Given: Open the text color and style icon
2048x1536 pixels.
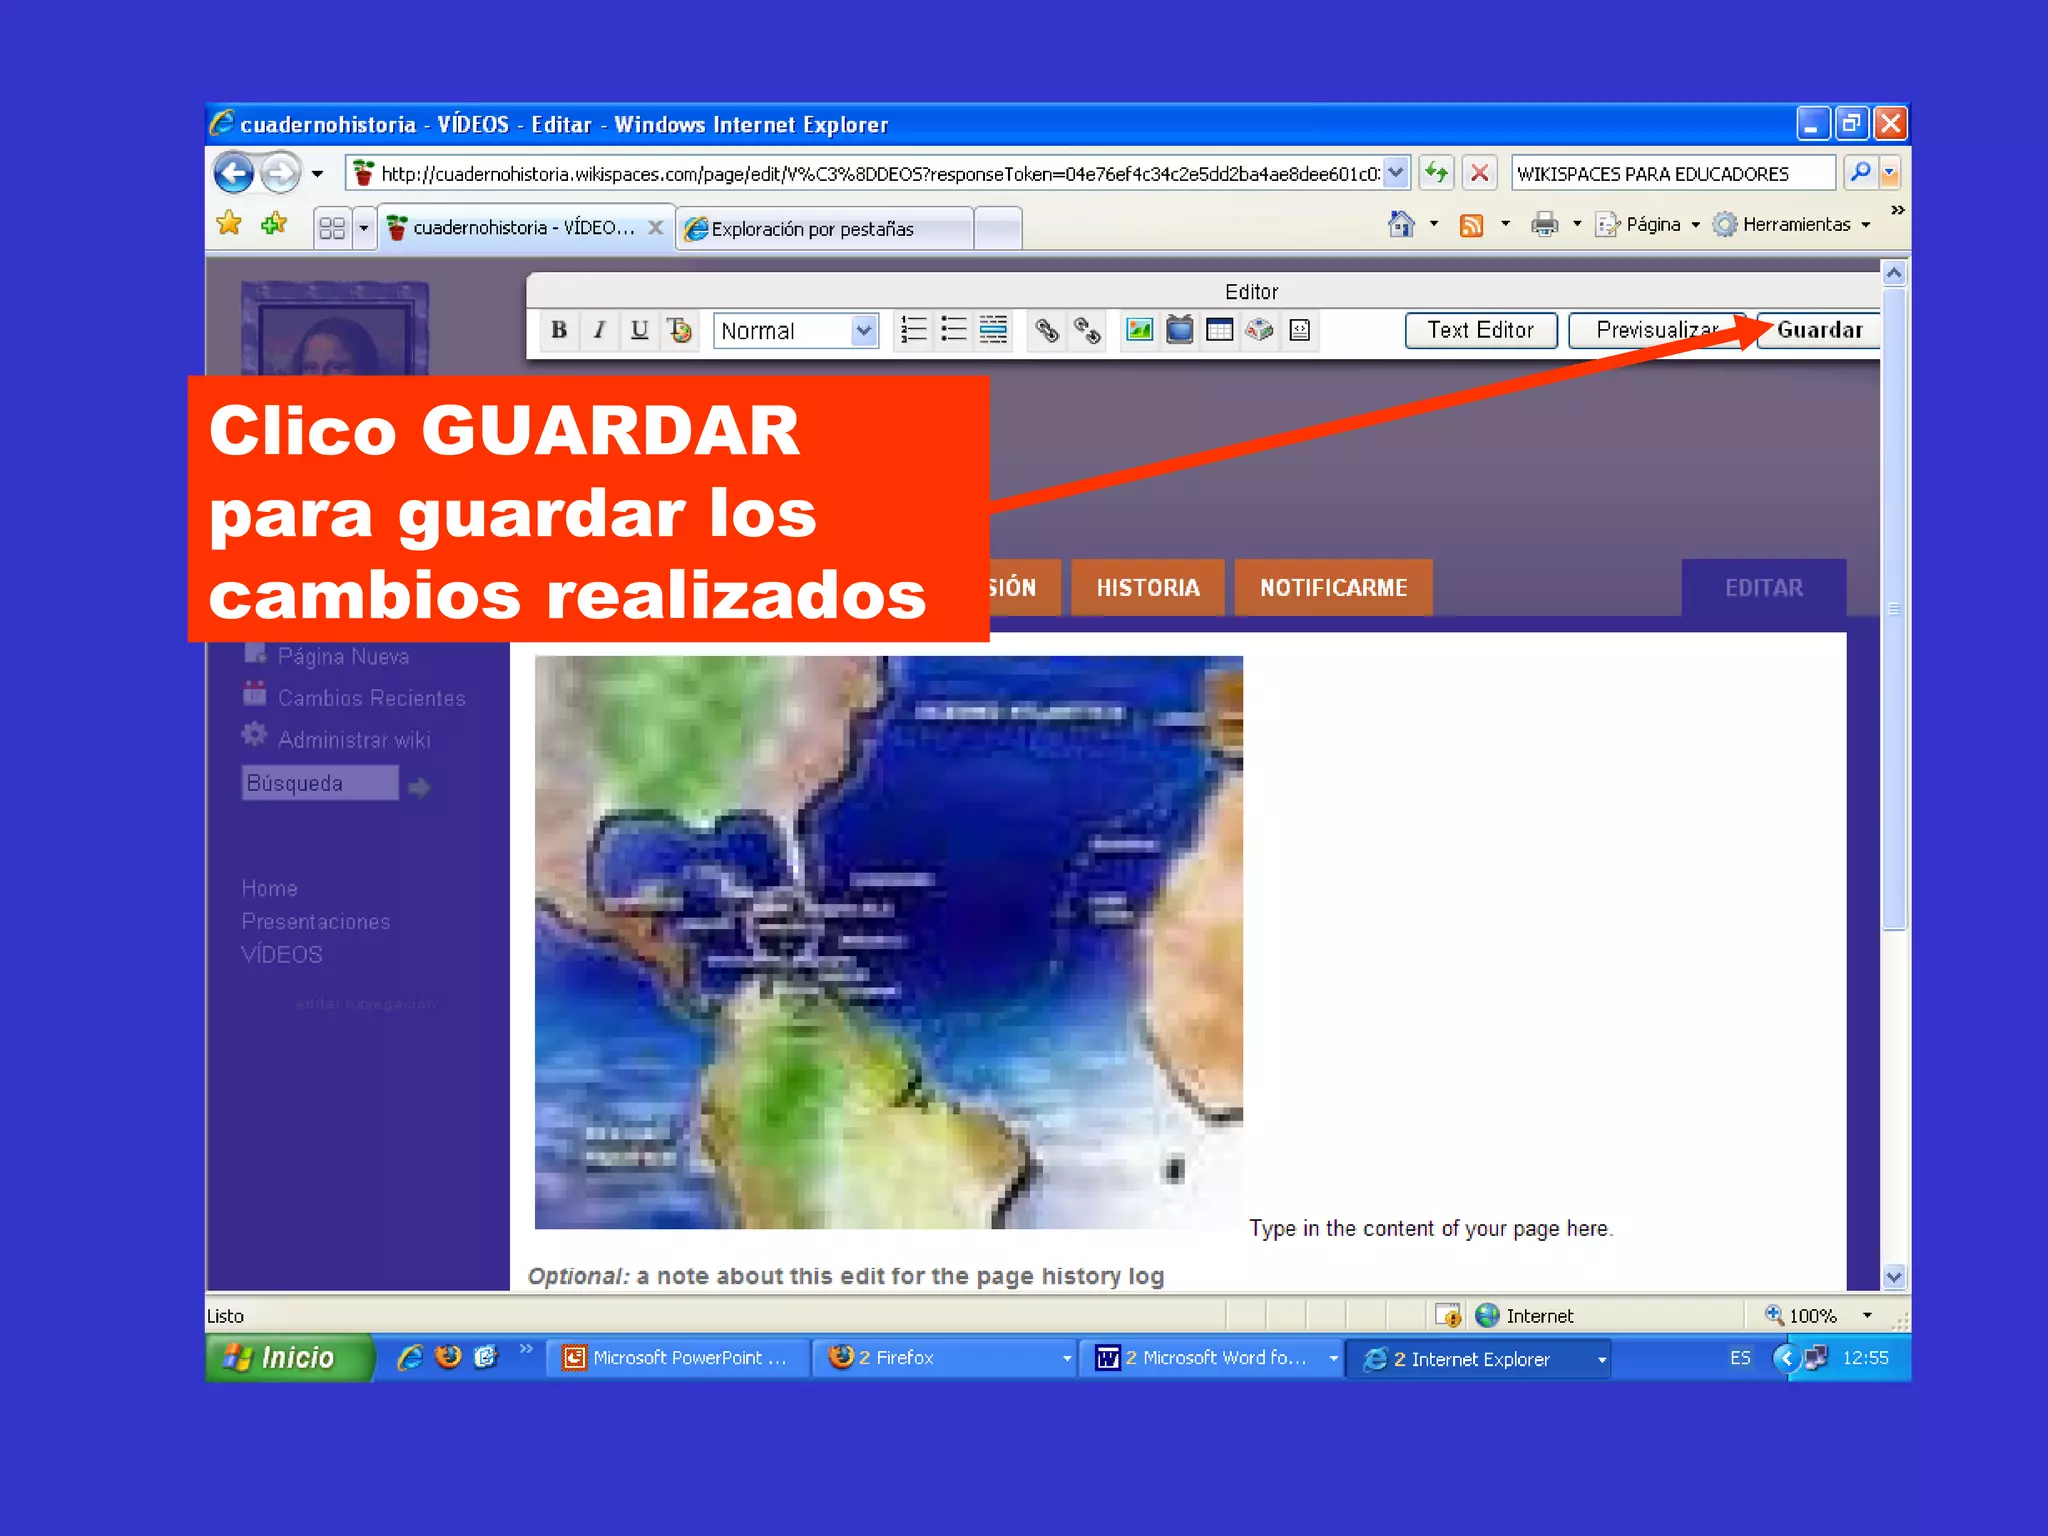Looking at the screenshot, I should click(x=680, y=330).
